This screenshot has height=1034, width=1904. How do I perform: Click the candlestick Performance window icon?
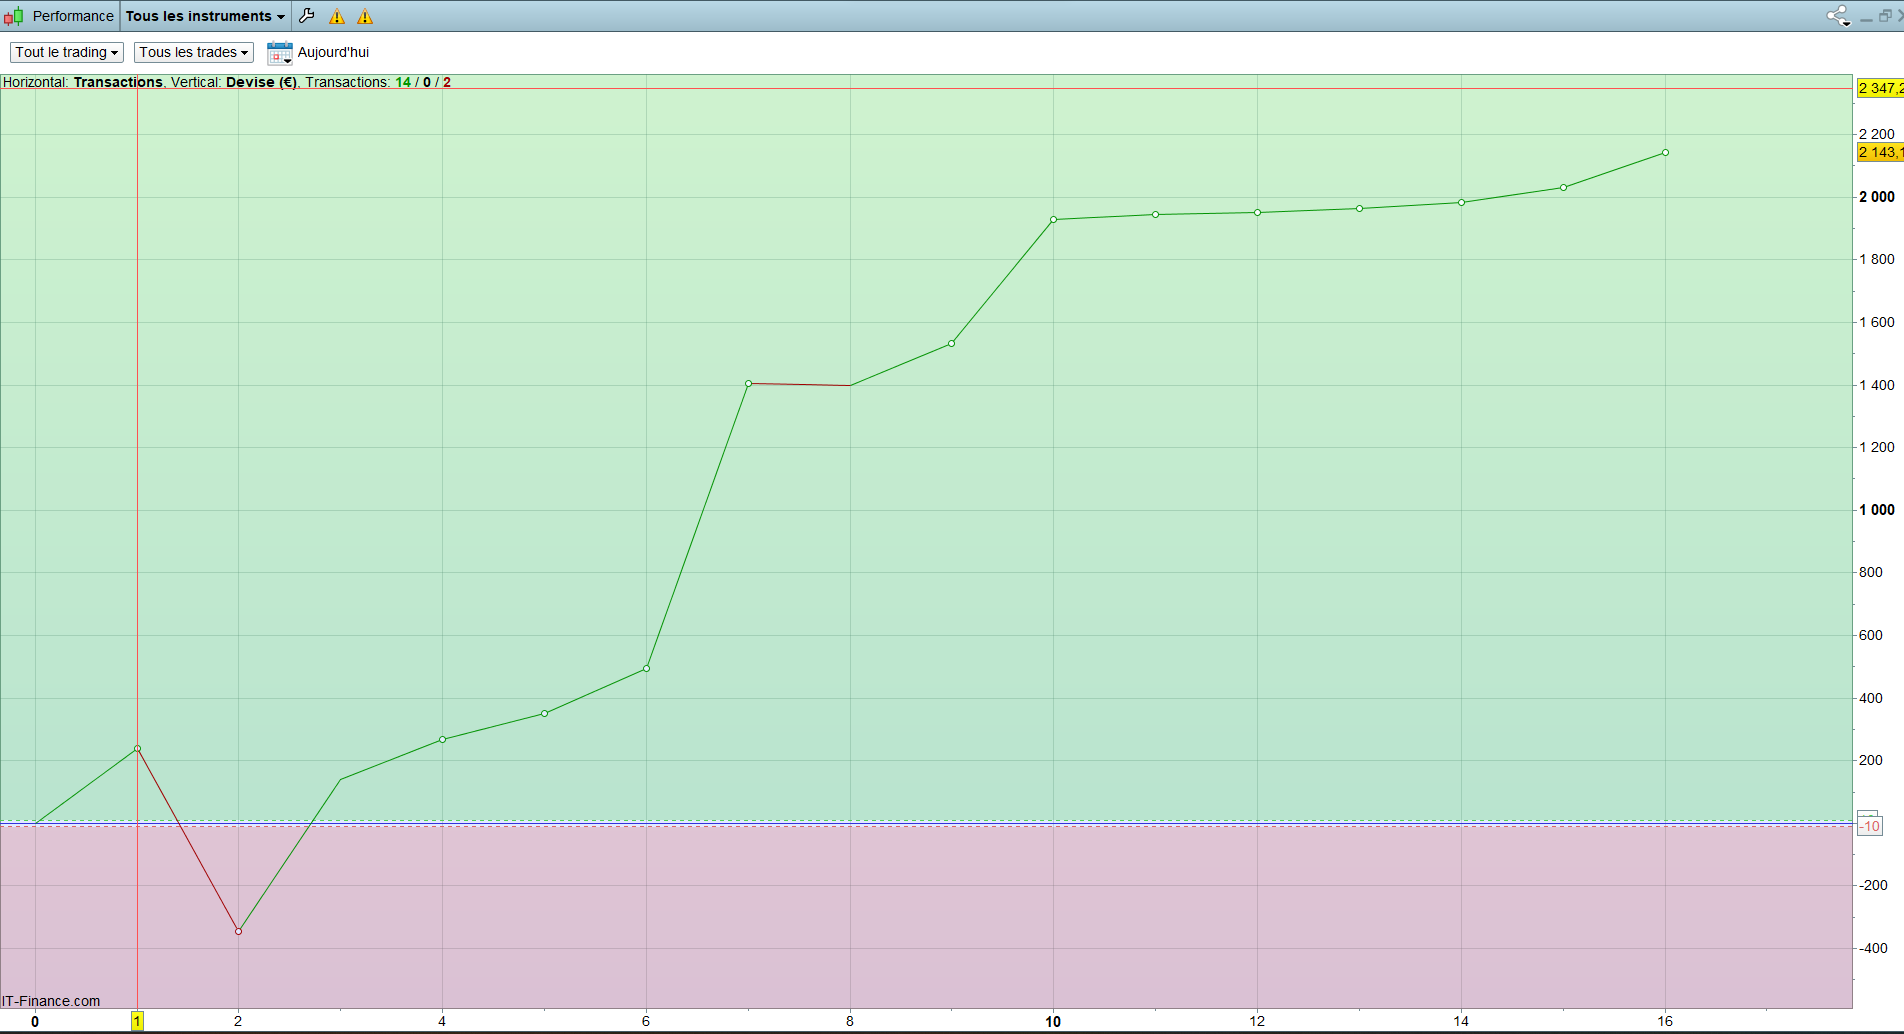pyautogui.click(x=13, y=16)
